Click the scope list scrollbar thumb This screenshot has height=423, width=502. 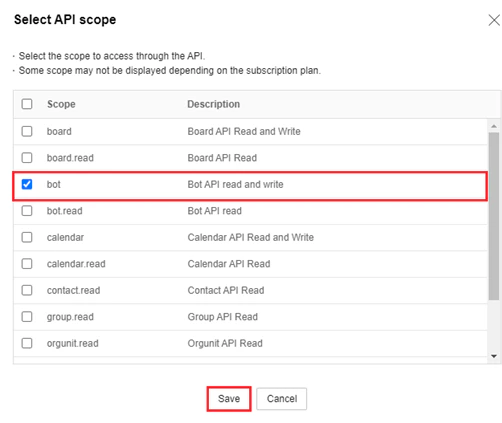494,216
